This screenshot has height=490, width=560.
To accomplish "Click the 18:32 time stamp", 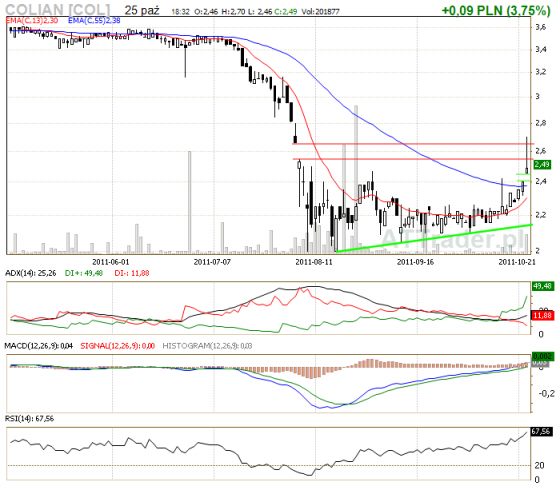I will 180,12.
